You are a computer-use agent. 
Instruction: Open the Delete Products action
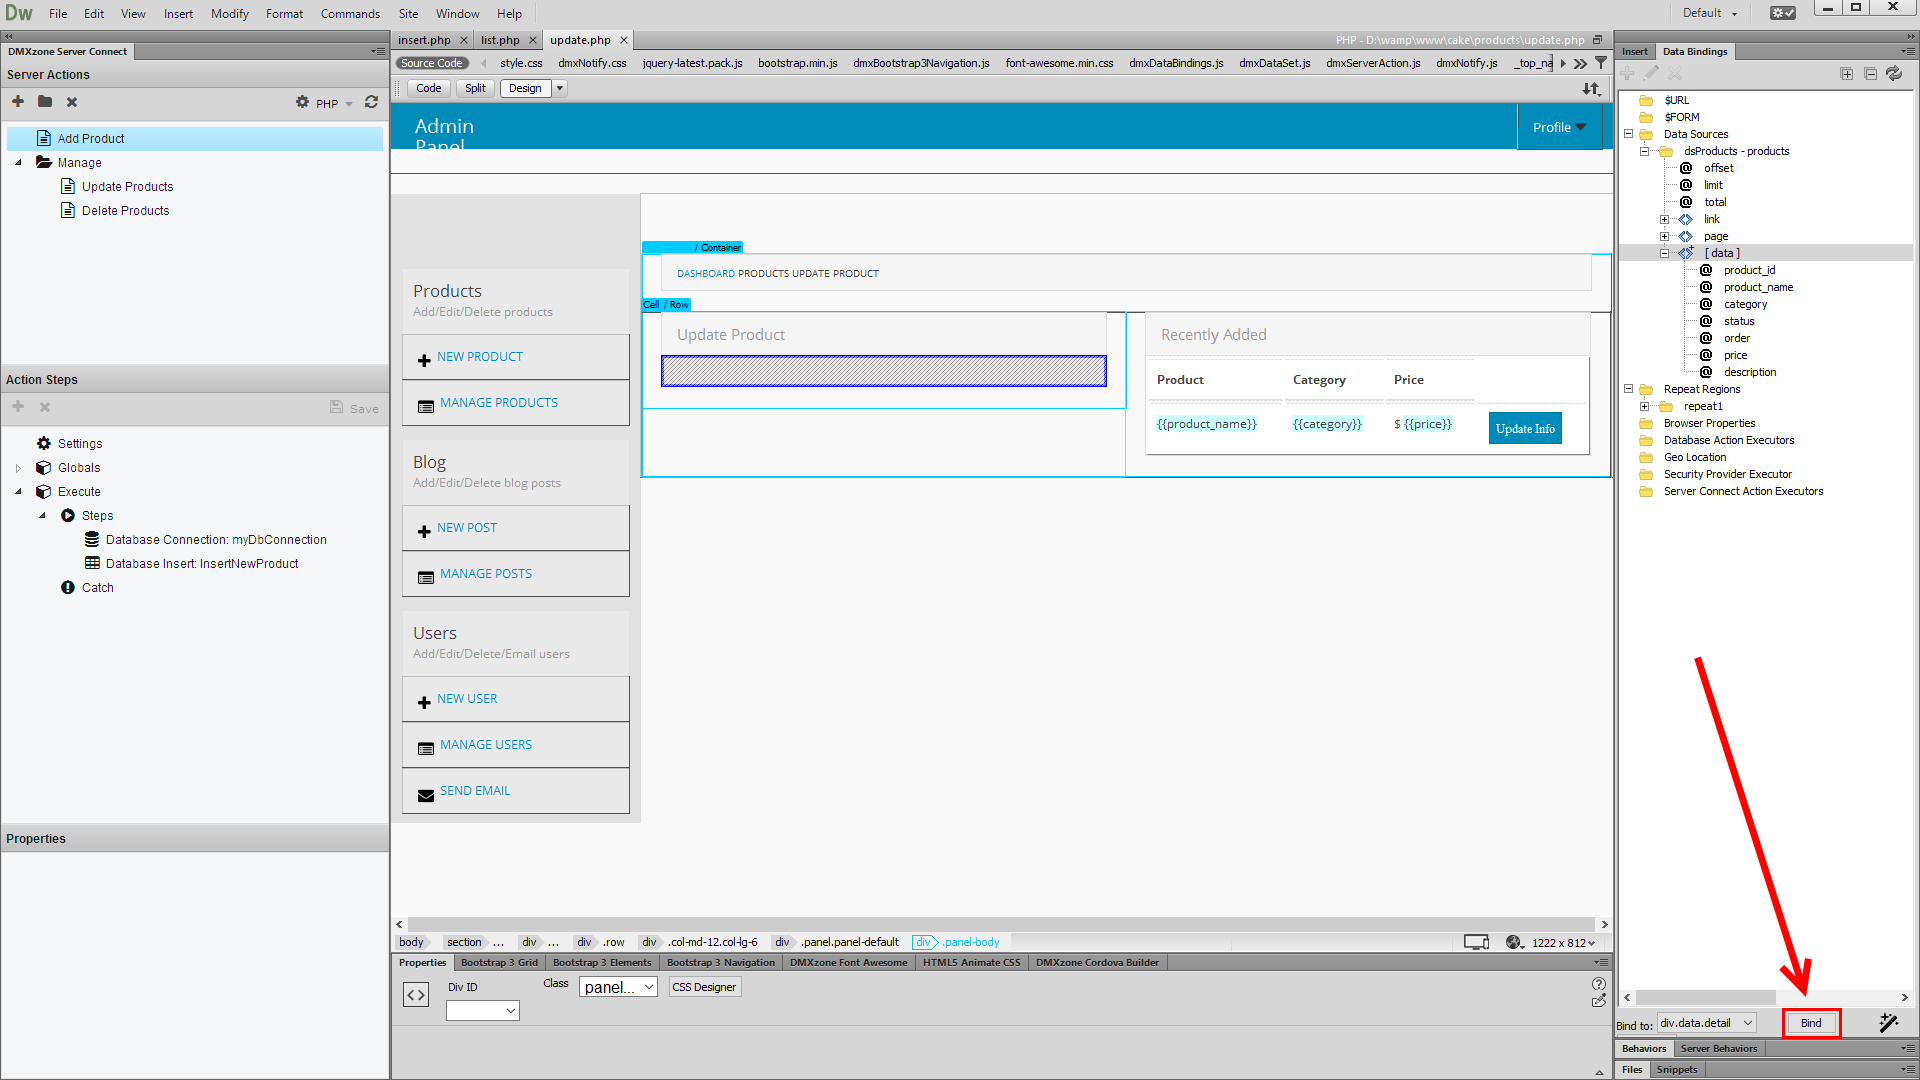[125, 211]
